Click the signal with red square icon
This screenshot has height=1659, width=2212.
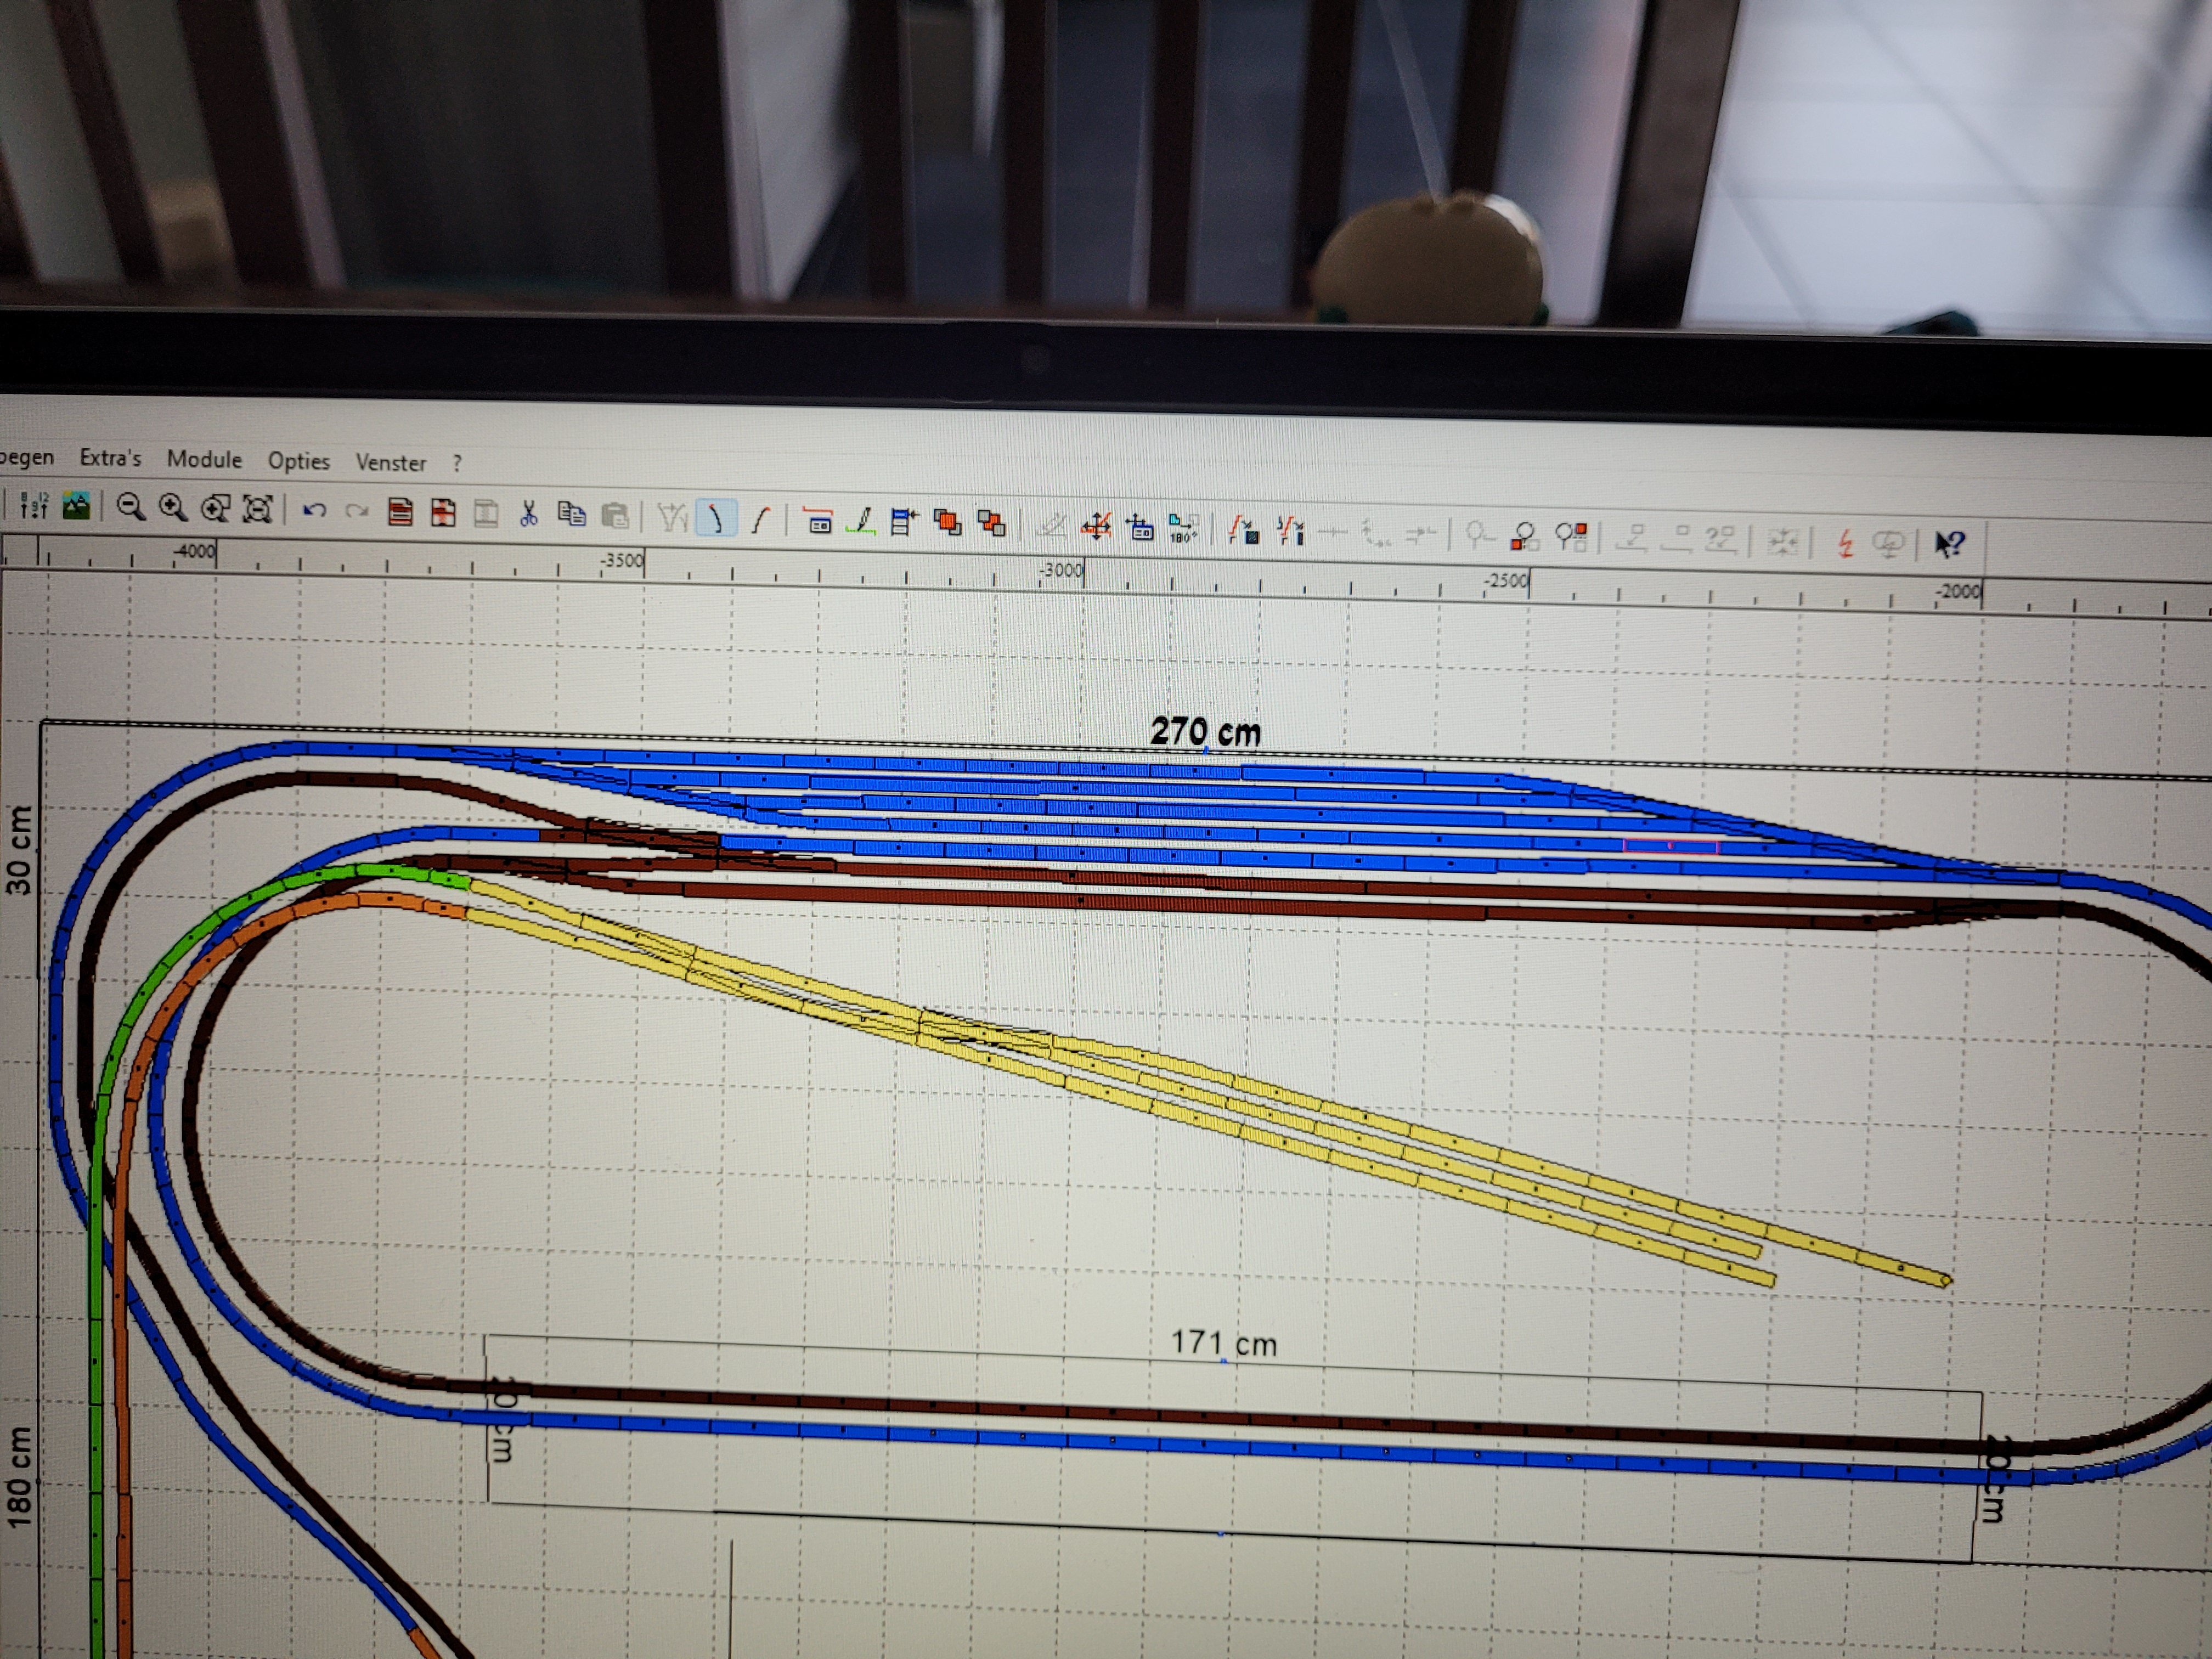click(1524, 537)
